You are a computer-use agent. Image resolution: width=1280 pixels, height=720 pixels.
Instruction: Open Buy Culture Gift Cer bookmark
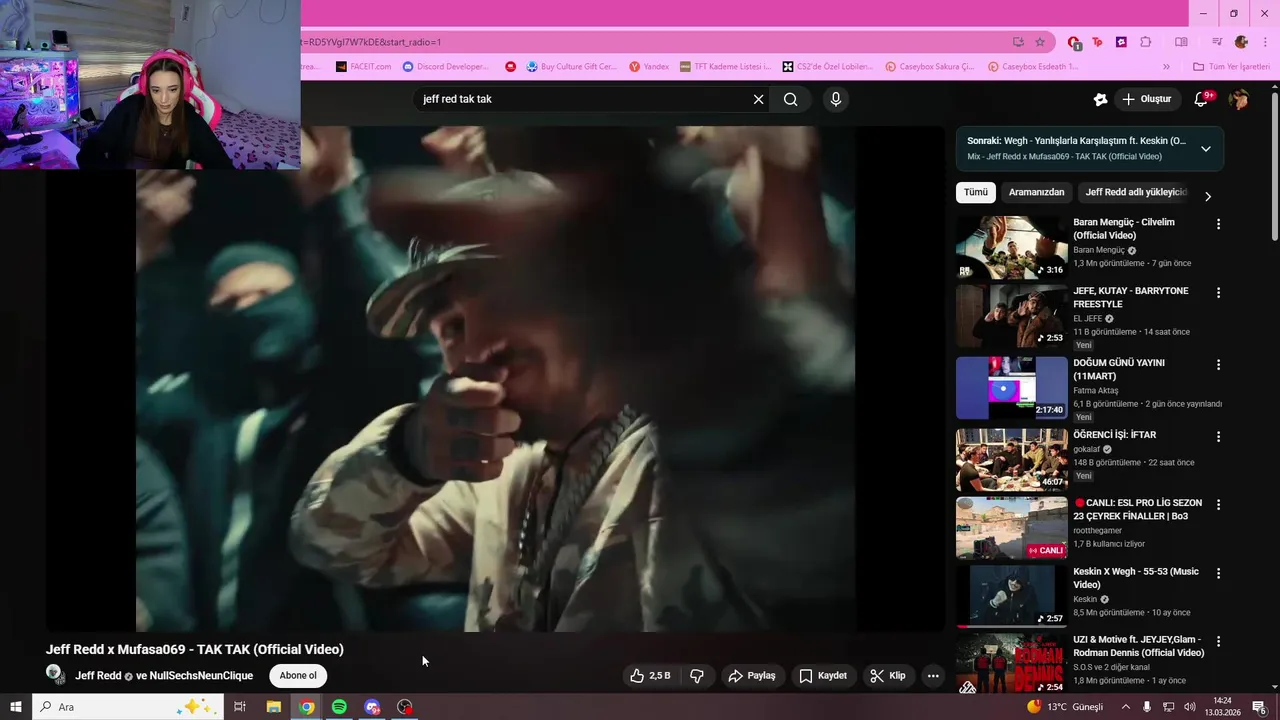pyautogui.click(x=572, y=67)
